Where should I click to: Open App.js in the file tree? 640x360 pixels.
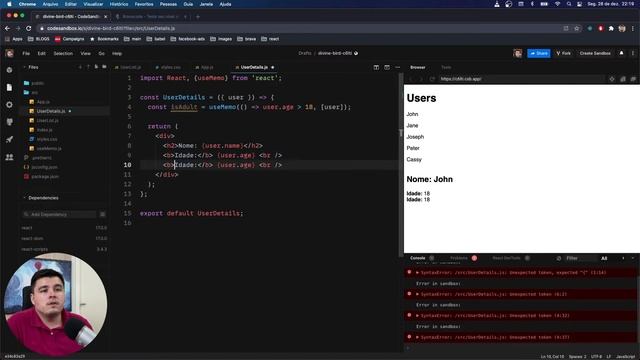(x=43, y=102)
